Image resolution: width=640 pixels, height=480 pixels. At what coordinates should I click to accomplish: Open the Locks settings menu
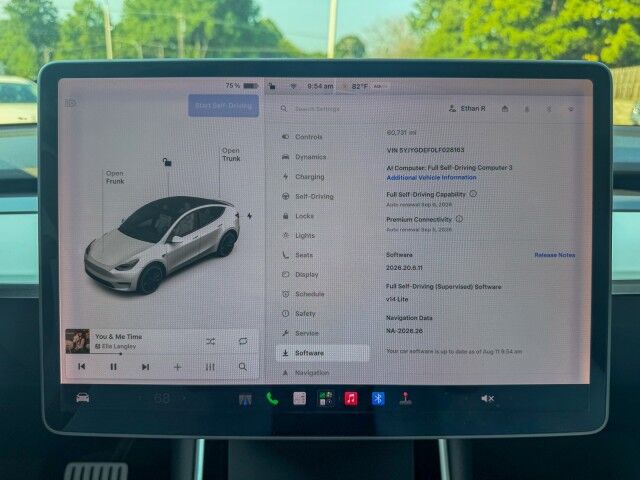[298, 216]
